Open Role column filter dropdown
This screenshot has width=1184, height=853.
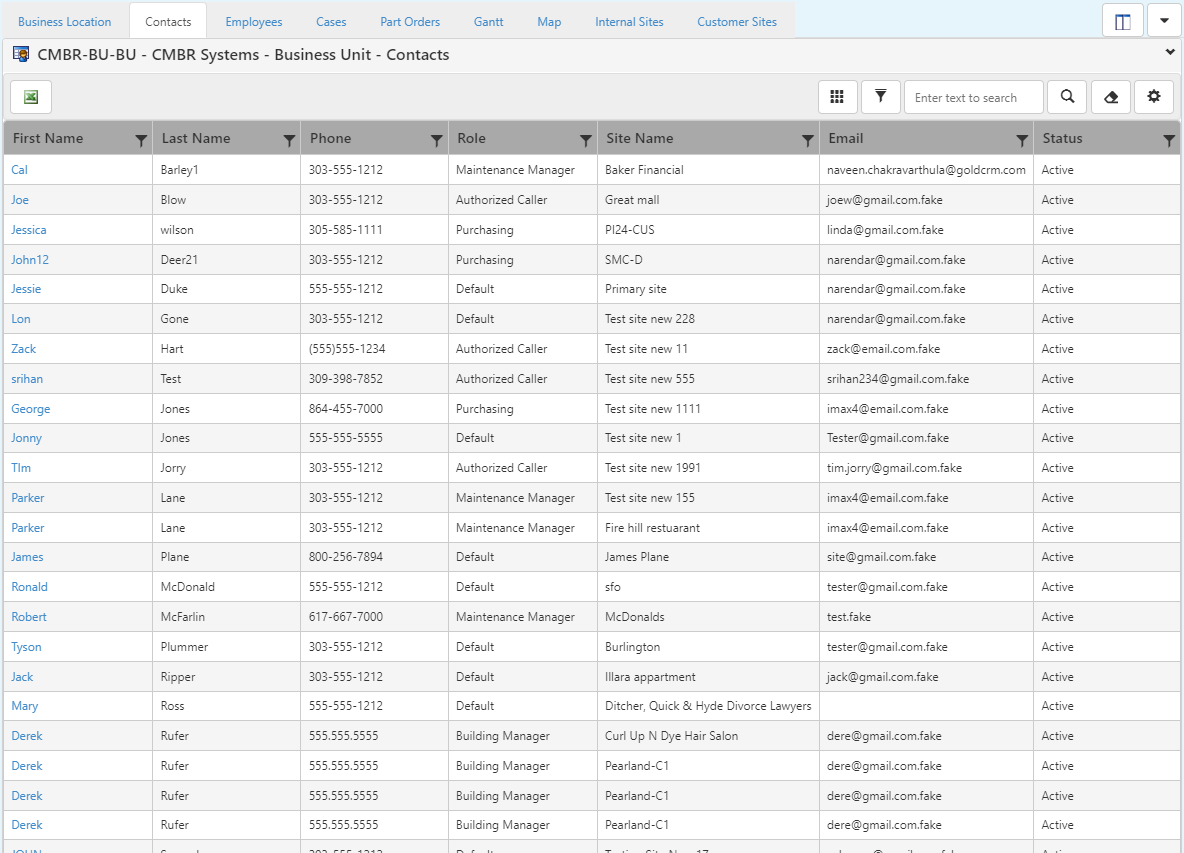pos(586,141)
